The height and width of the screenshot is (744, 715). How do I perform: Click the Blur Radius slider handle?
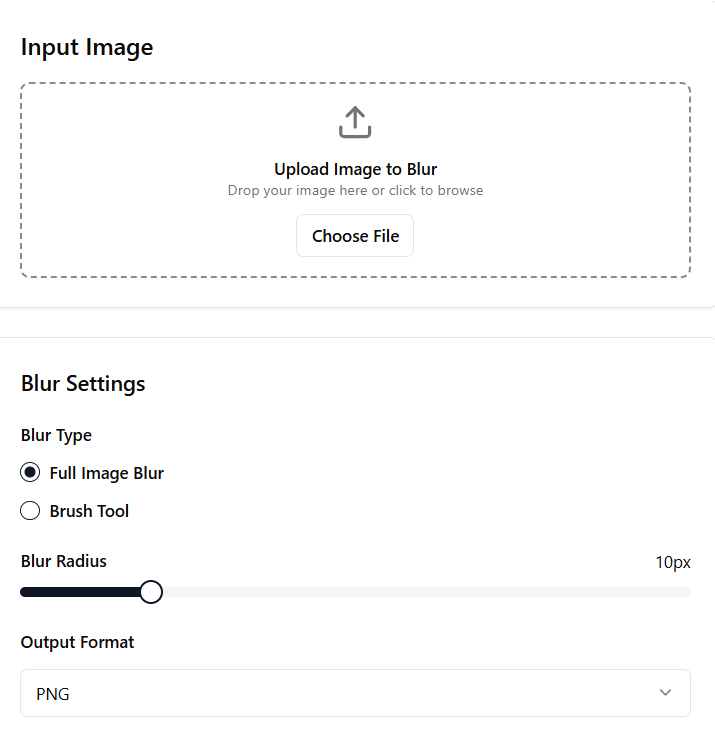pyautogui.click(x=151, y=592)
